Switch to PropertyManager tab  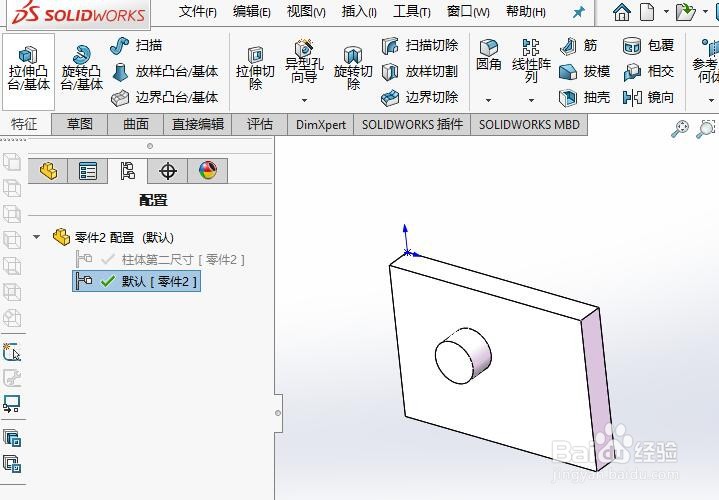point(88,171)
